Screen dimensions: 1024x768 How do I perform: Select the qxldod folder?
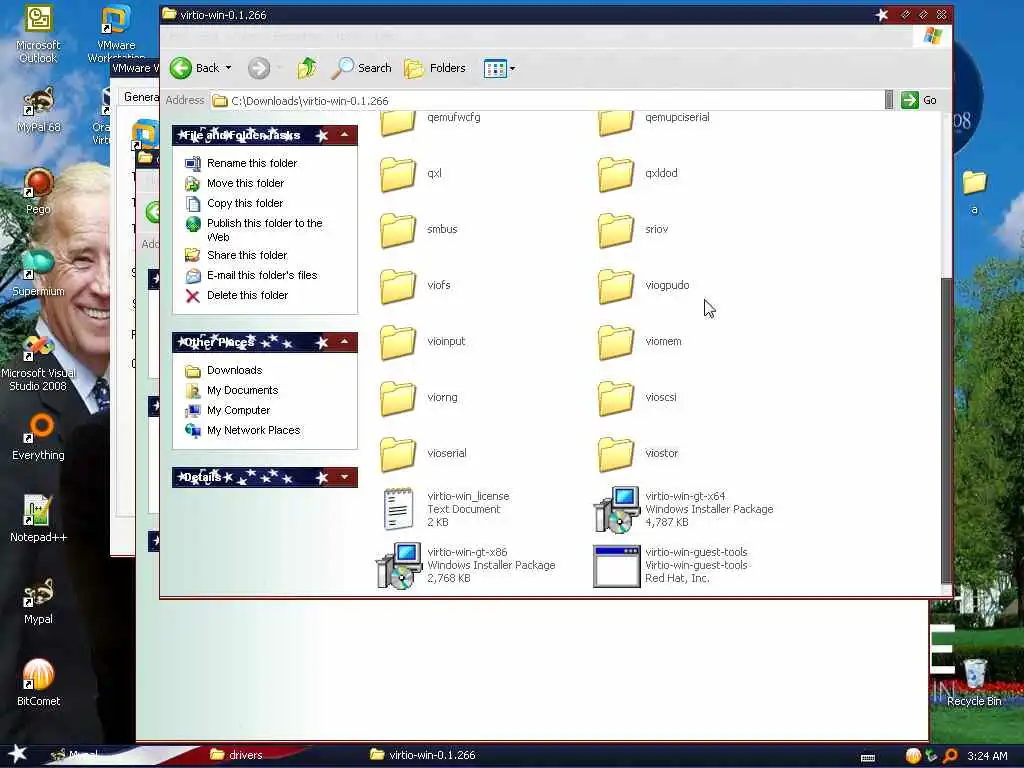pos(638,174)
